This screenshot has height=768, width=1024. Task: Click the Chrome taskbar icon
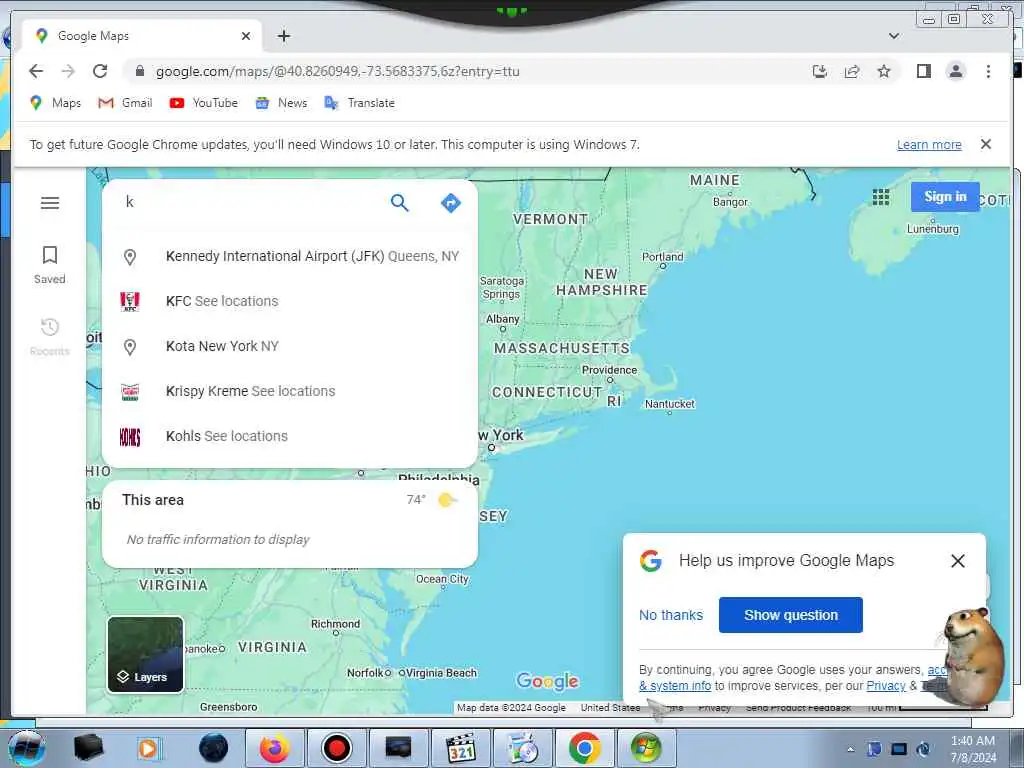point(584,748)
